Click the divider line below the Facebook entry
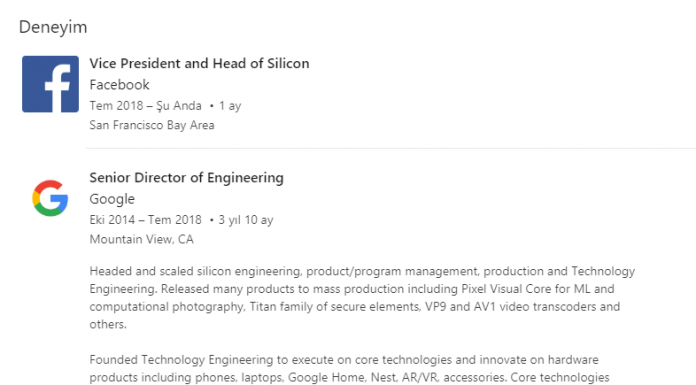The height and width of the screenshot is (385, 696). tap(391, 148)
